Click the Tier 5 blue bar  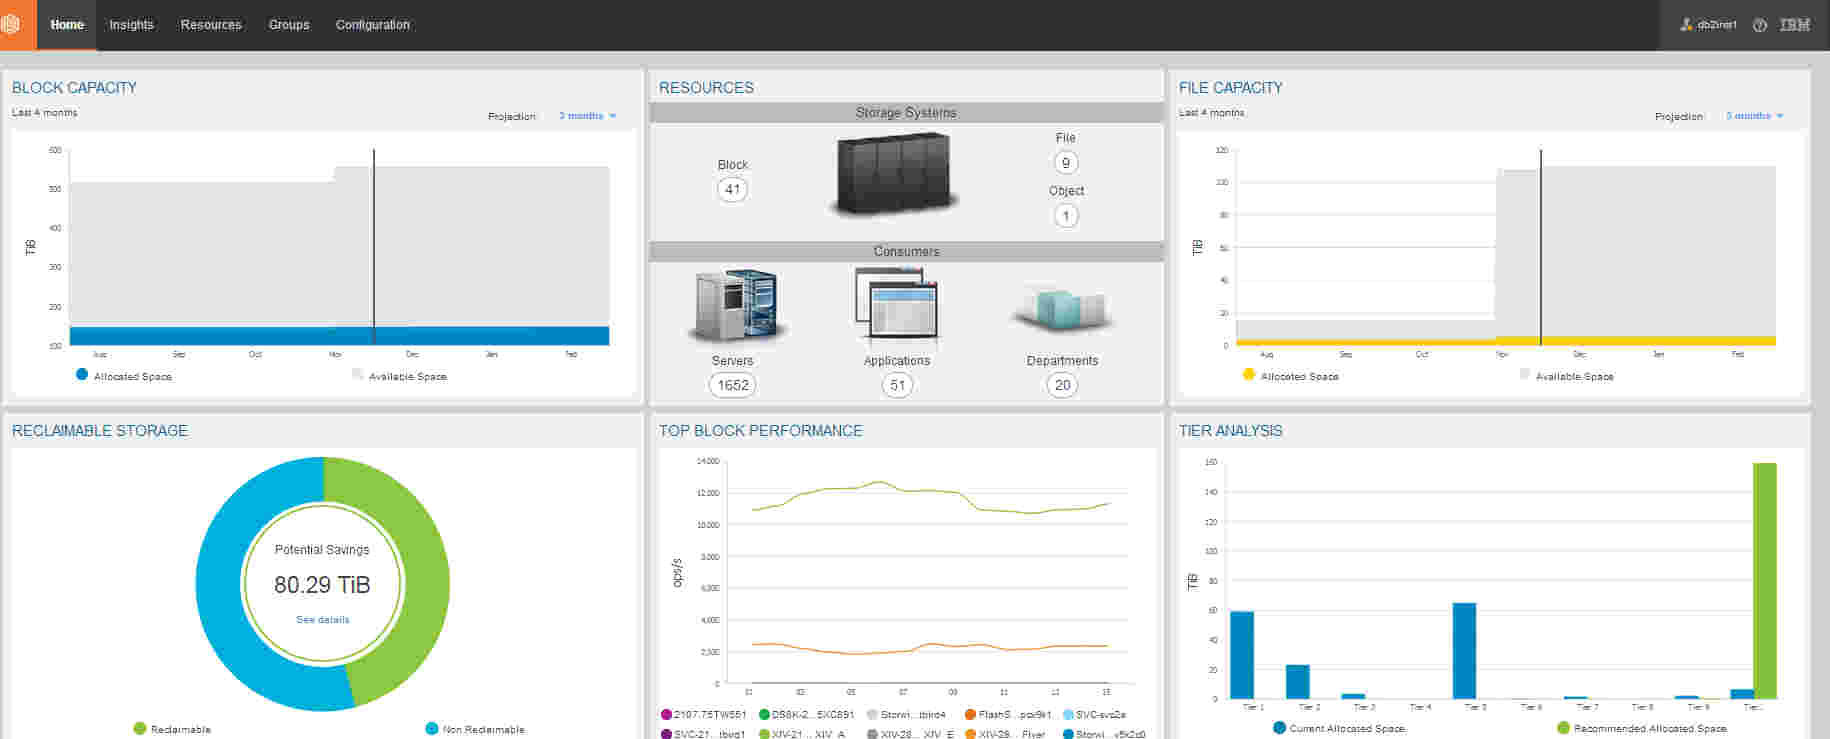[1464, 650]
